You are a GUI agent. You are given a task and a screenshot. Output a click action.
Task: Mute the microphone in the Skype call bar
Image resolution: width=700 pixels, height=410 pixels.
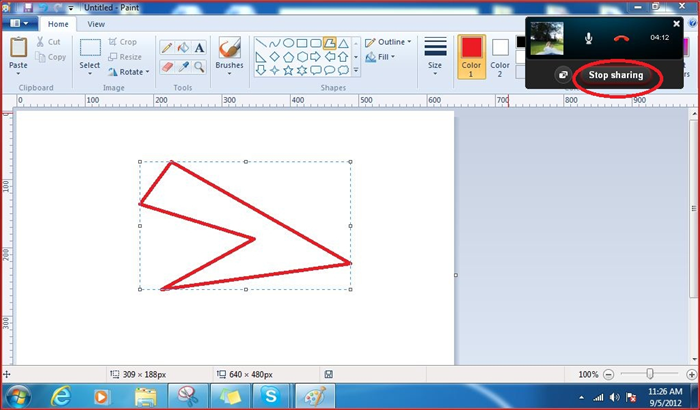pyautogui.click(x=588, y=38)
